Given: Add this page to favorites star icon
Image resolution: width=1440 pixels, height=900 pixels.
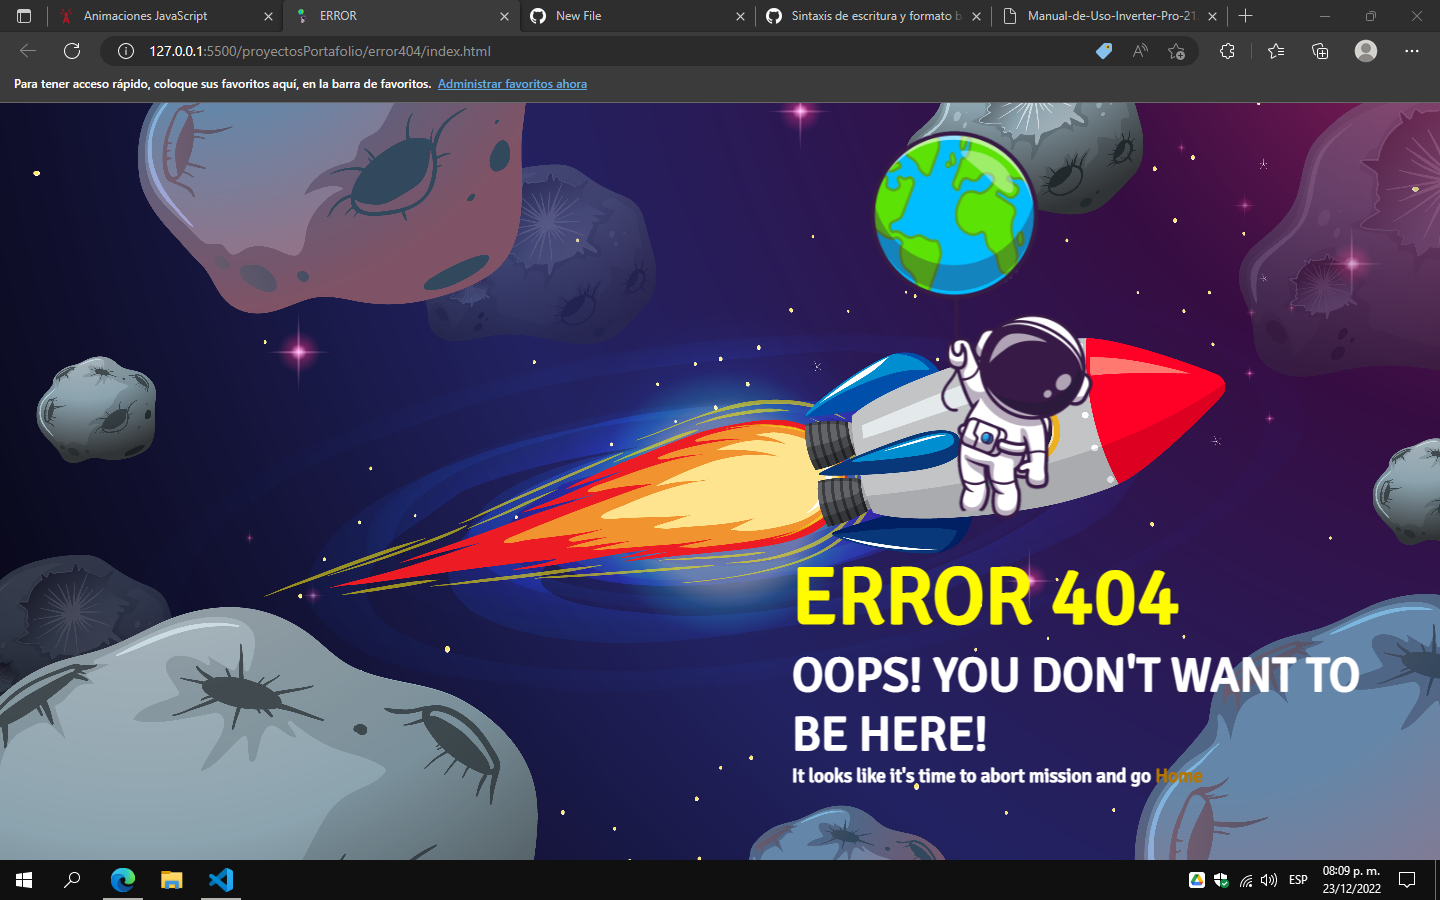Looking at the screenshot, I should coord(1176,51).
